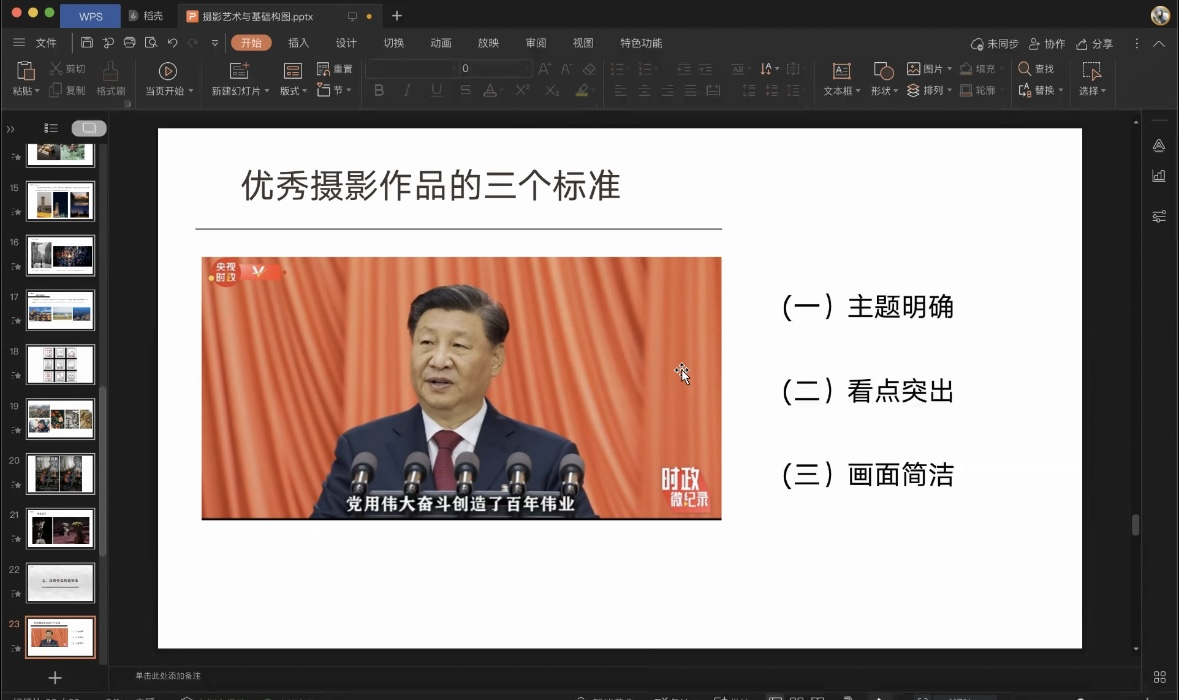Open the 图片 picture dropdown
Image resolution: width=1179 pixels, height=700 pixels.
point(929,69)
